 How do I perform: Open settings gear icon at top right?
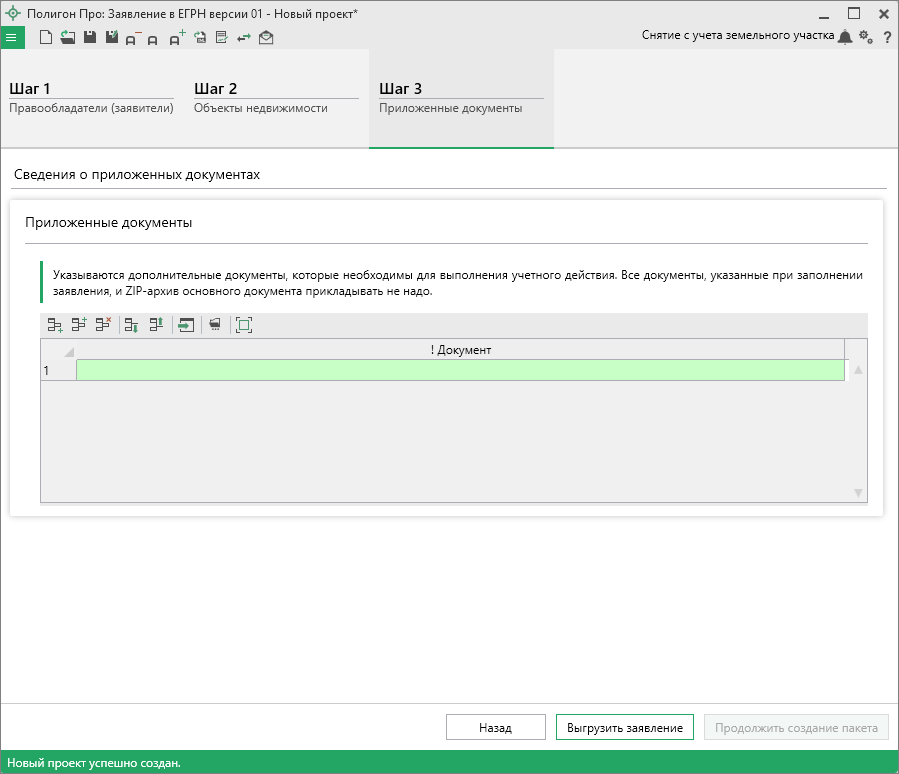(x=866, y=37)
